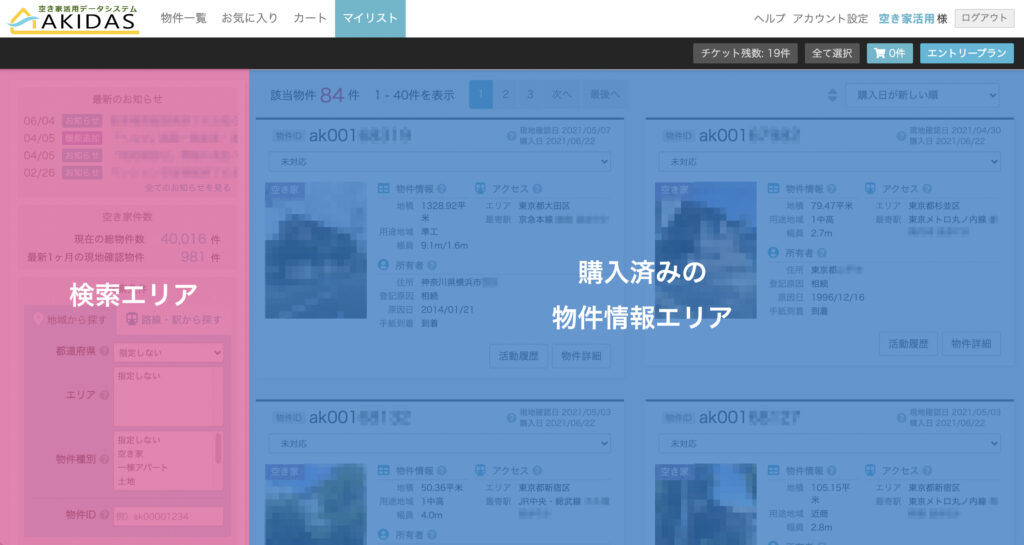Go to page 2 of results

(505, 95)
